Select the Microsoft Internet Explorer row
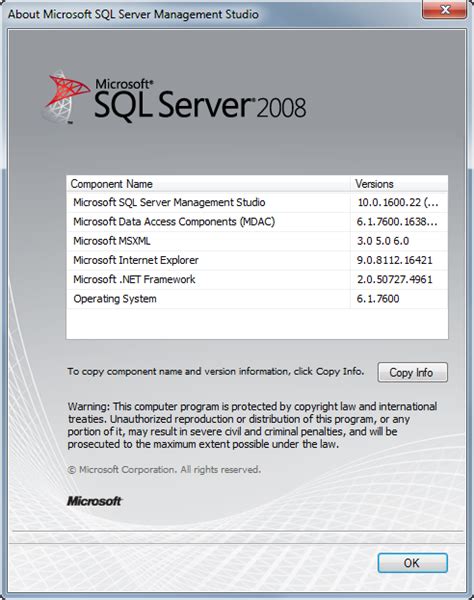474x600 pixels. click(257, 260)
